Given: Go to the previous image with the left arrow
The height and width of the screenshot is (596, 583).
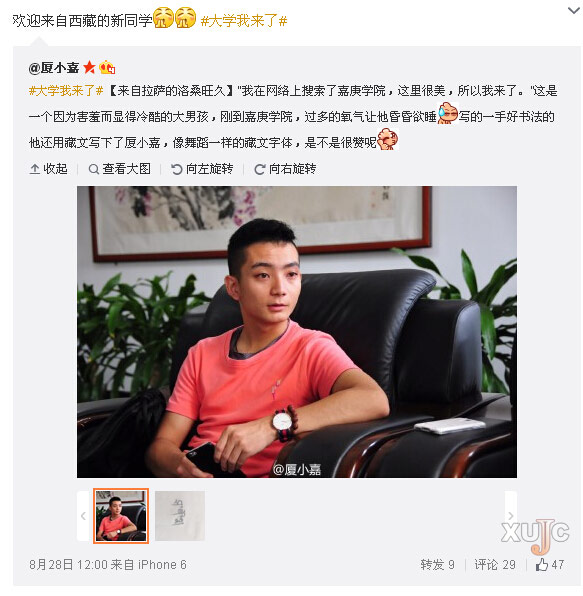Looking at the screenshot, I should [83, 516].
